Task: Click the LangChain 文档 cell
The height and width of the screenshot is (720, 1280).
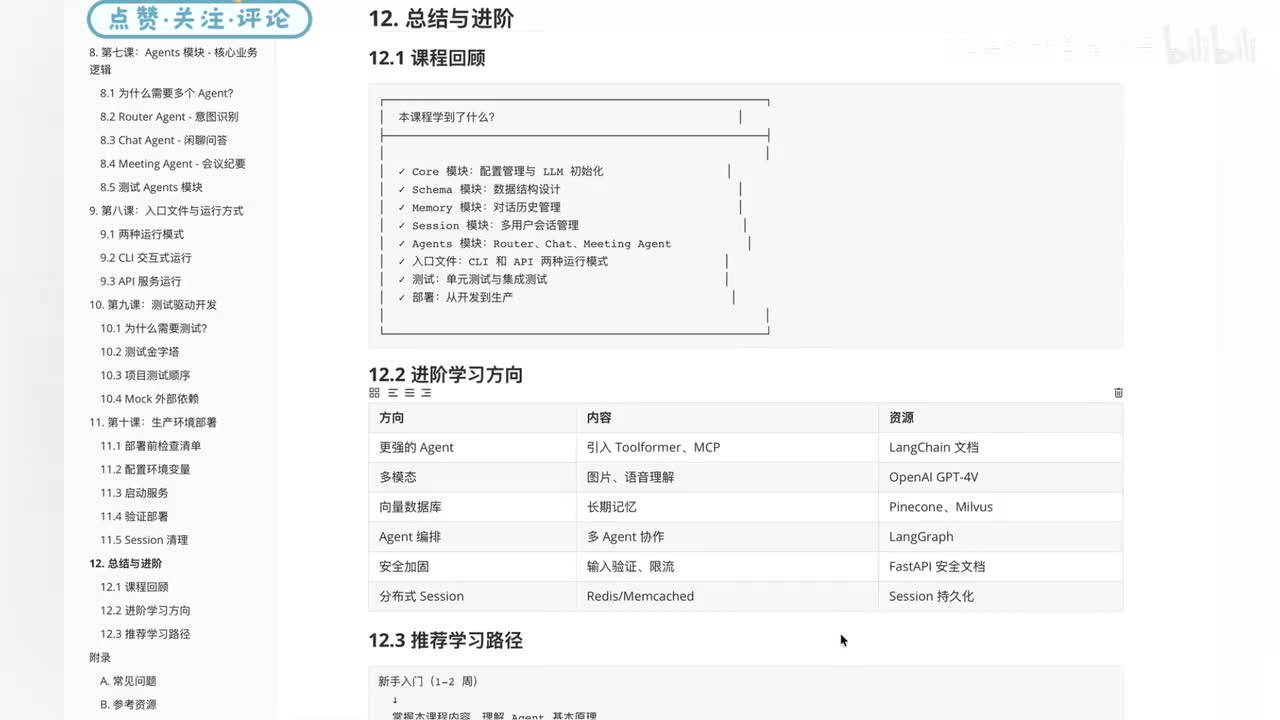Action: pos(1000,447)
